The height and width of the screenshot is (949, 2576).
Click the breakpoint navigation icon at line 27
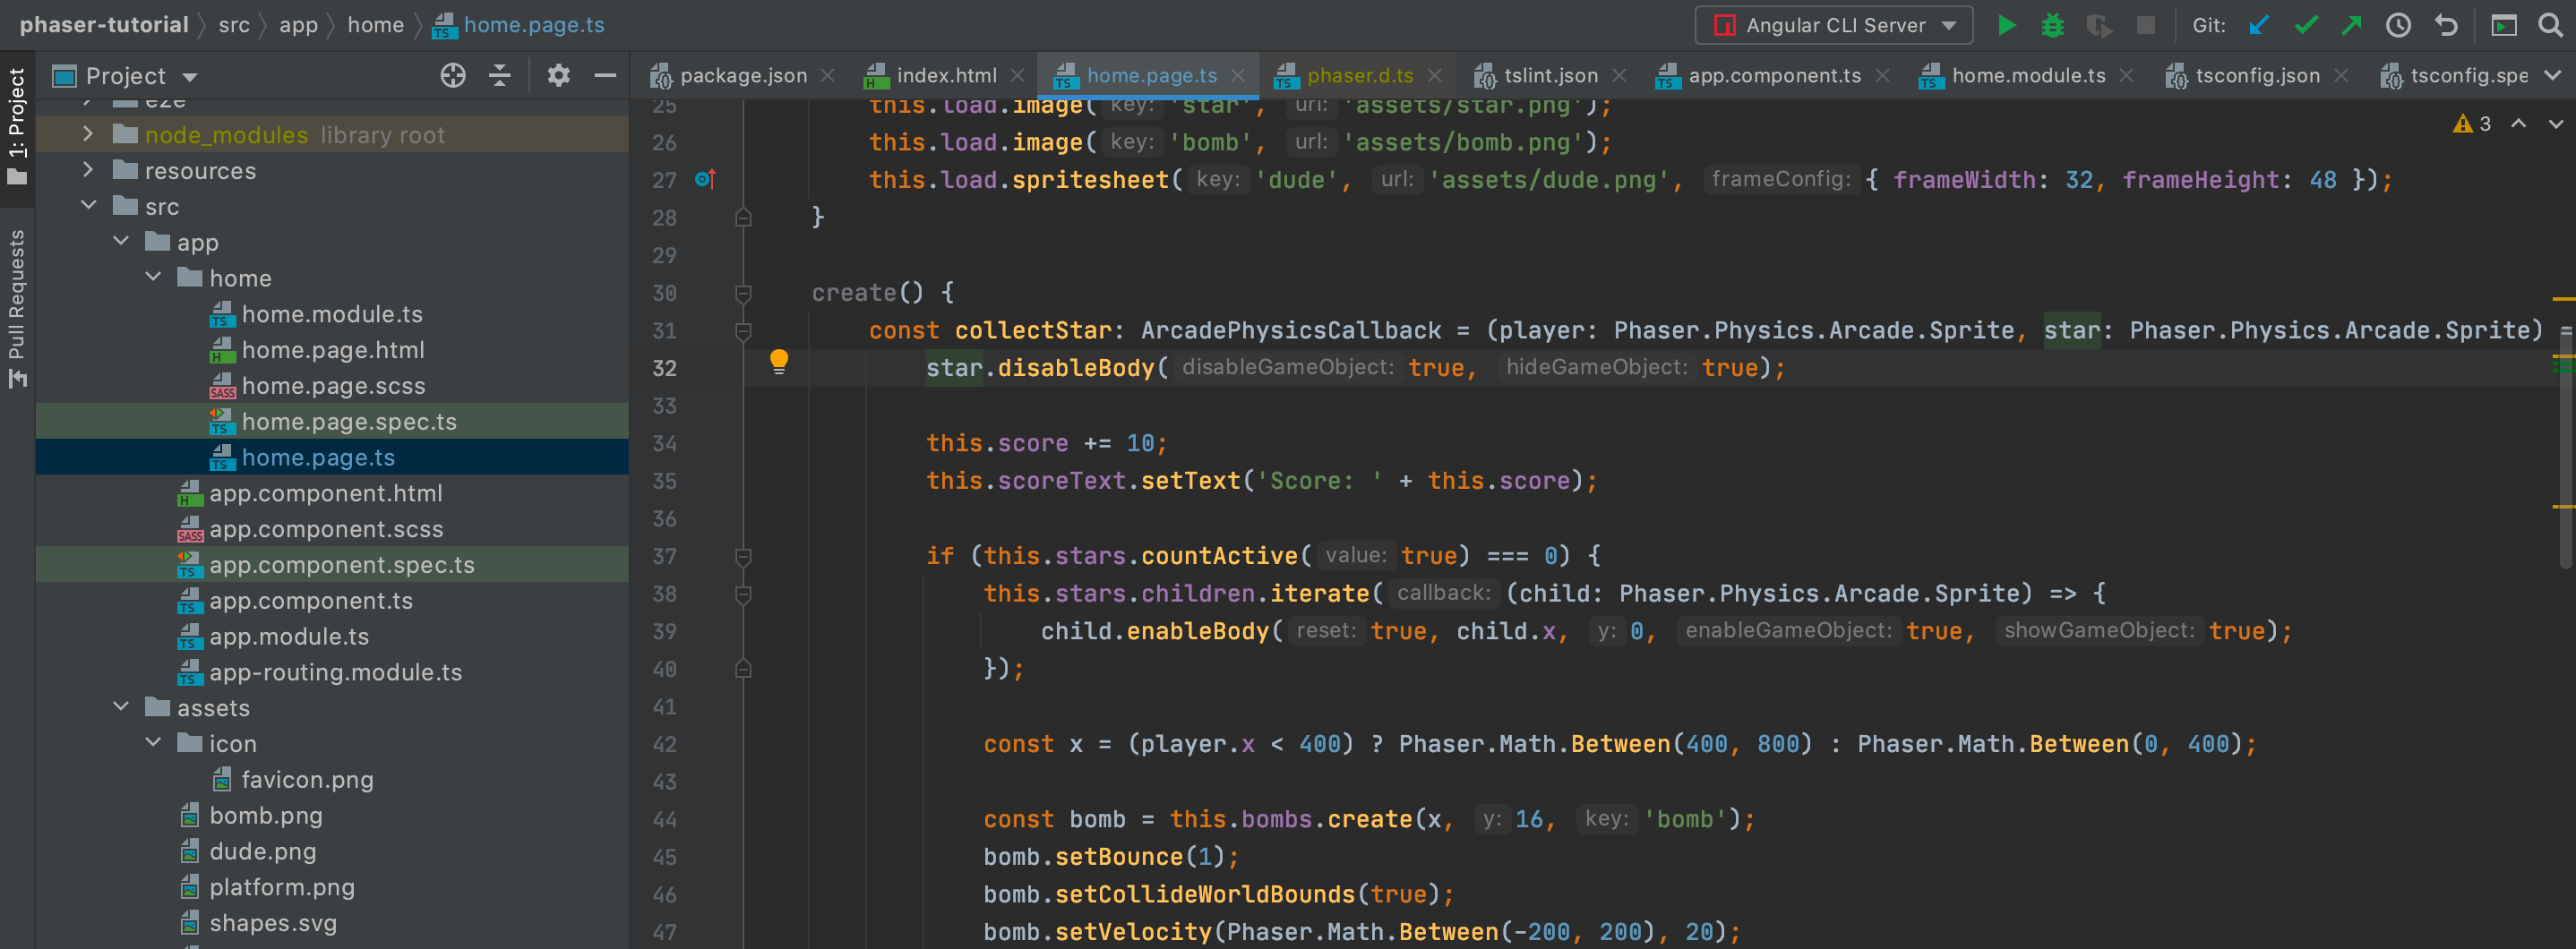[x=706, y=180]
